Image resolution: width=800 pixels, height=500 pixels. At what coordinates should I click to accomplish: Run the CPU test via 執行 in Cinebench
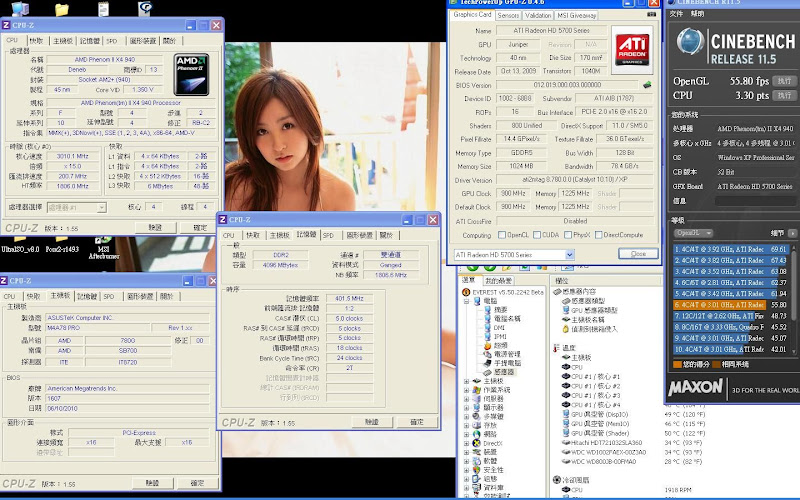(x=784, y=95)
